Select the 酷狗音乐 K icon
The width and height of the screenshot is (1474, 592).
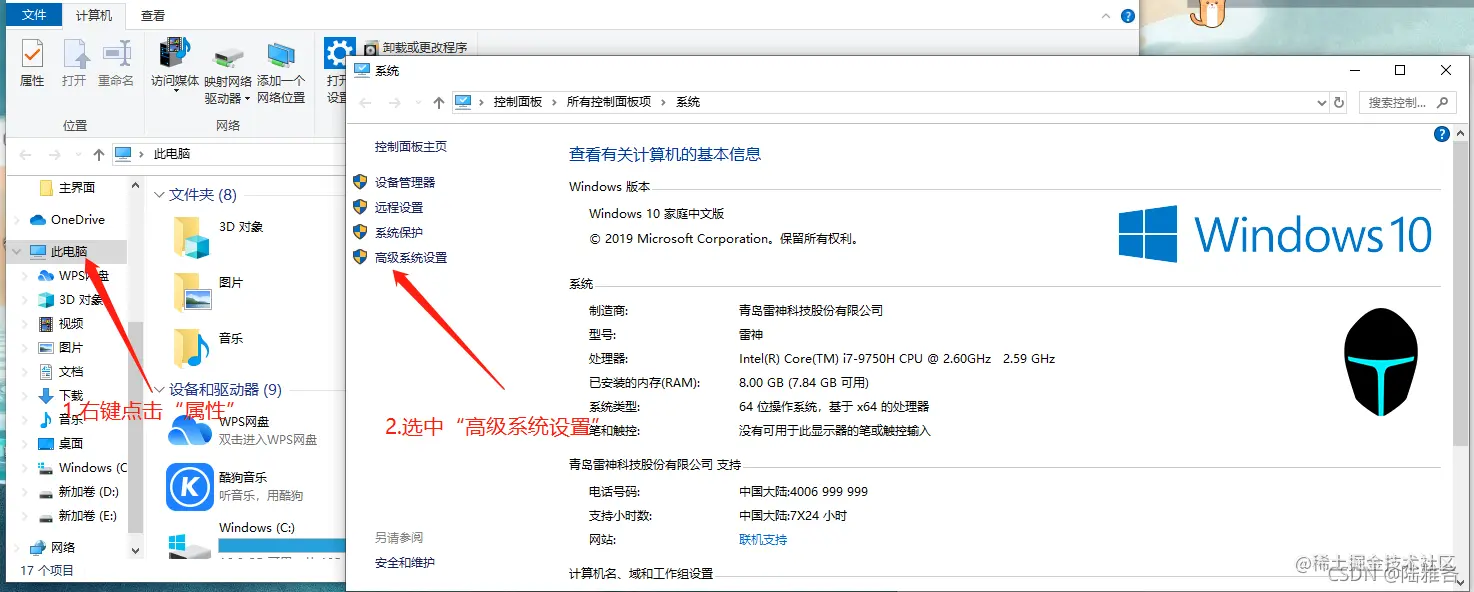click(190, 488)
